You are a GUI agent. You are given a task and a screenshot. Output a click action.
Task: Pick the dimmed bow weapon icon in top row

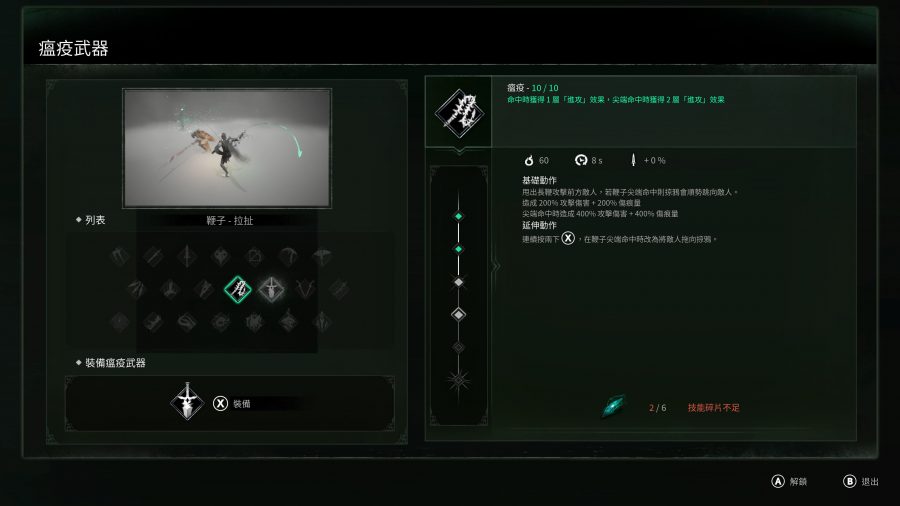pos(288,256)
